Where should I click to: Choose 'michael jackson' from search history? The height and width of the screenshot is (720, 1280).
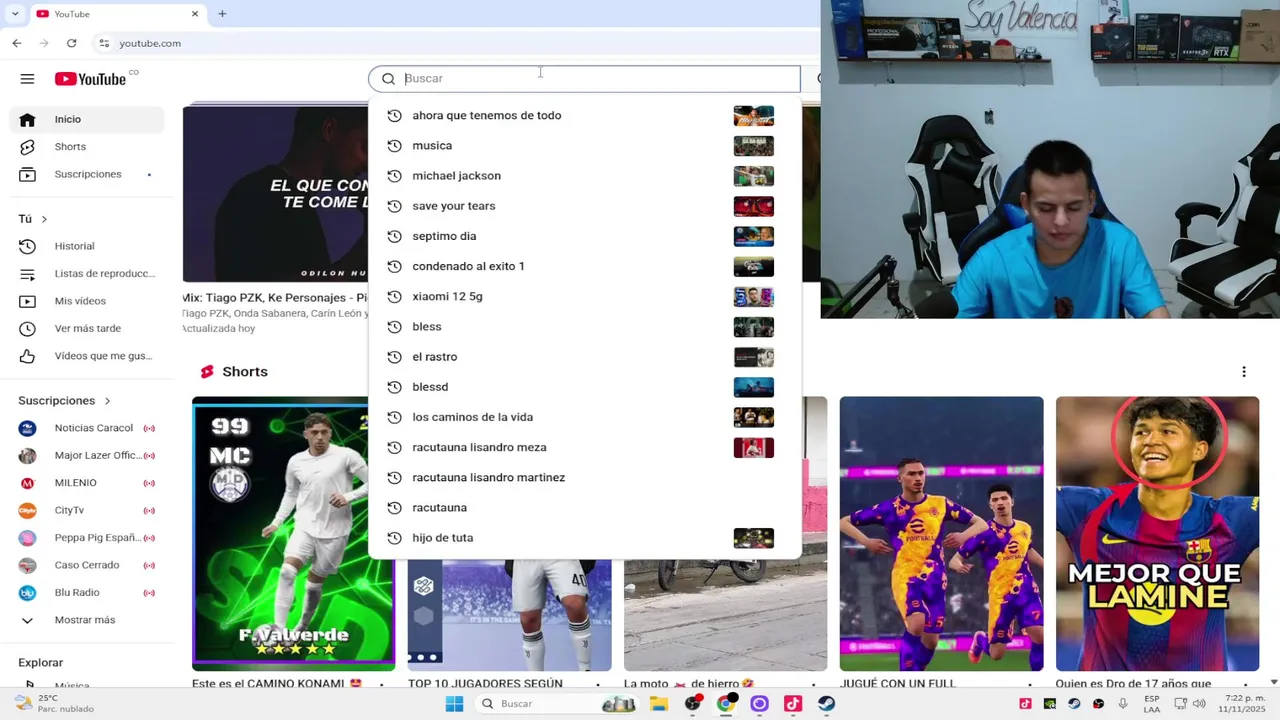point(584,176)
